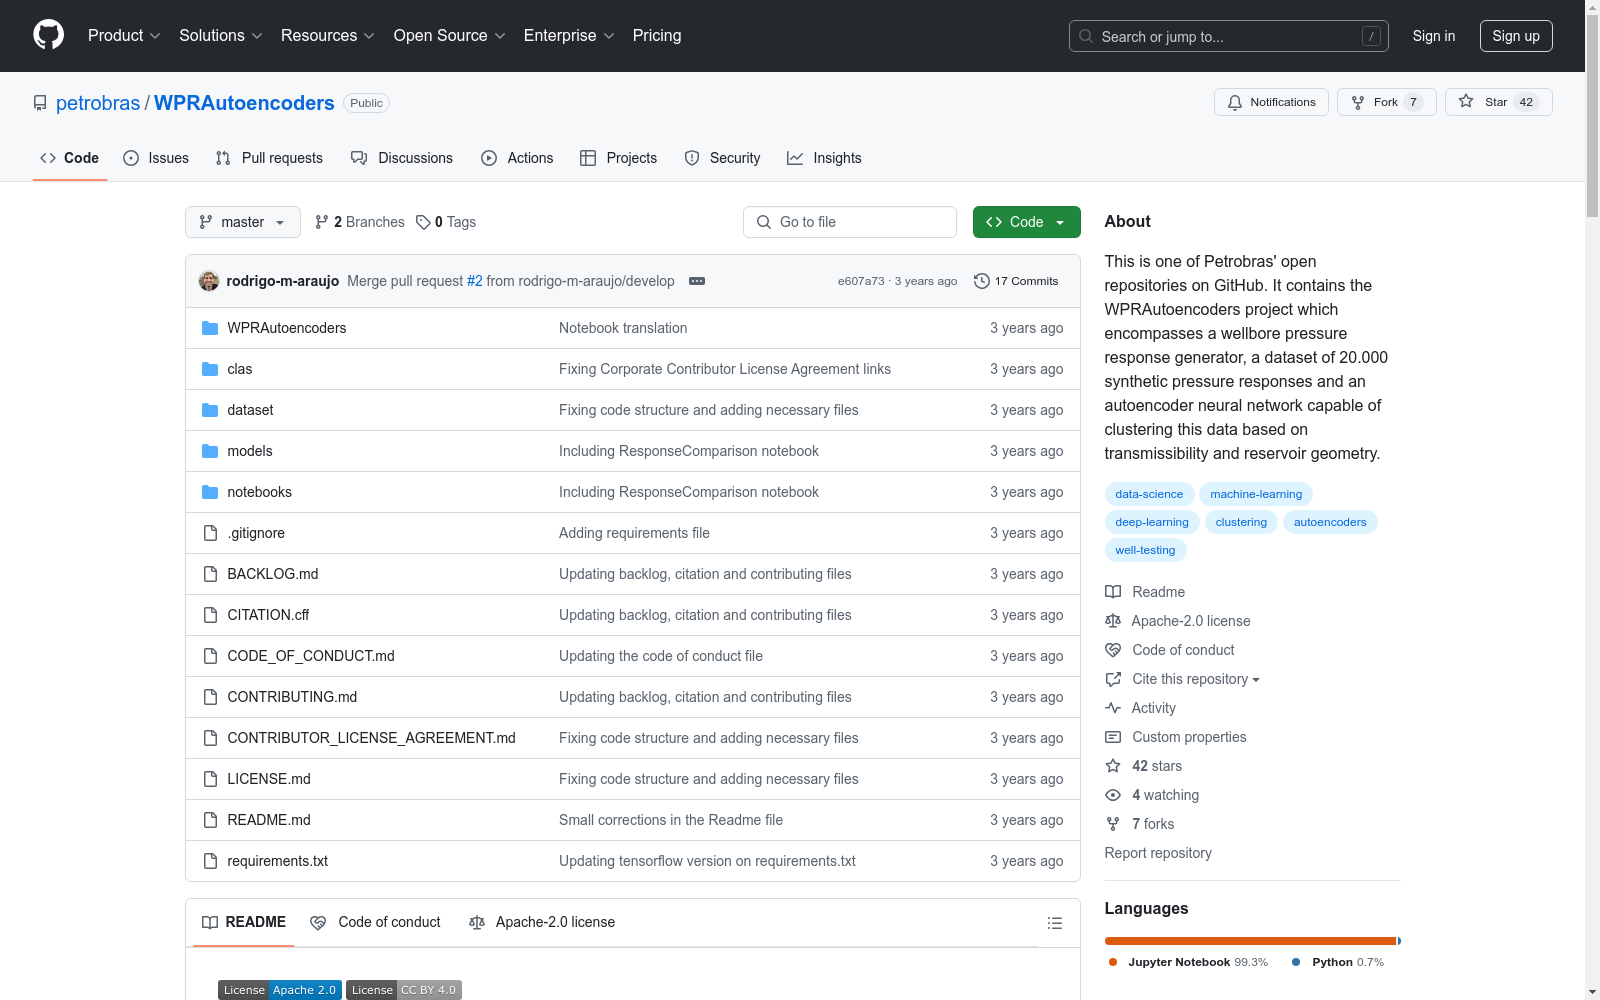
Task: Open the master branch selector
Action: pyautogui.click(x=243, y=222)
